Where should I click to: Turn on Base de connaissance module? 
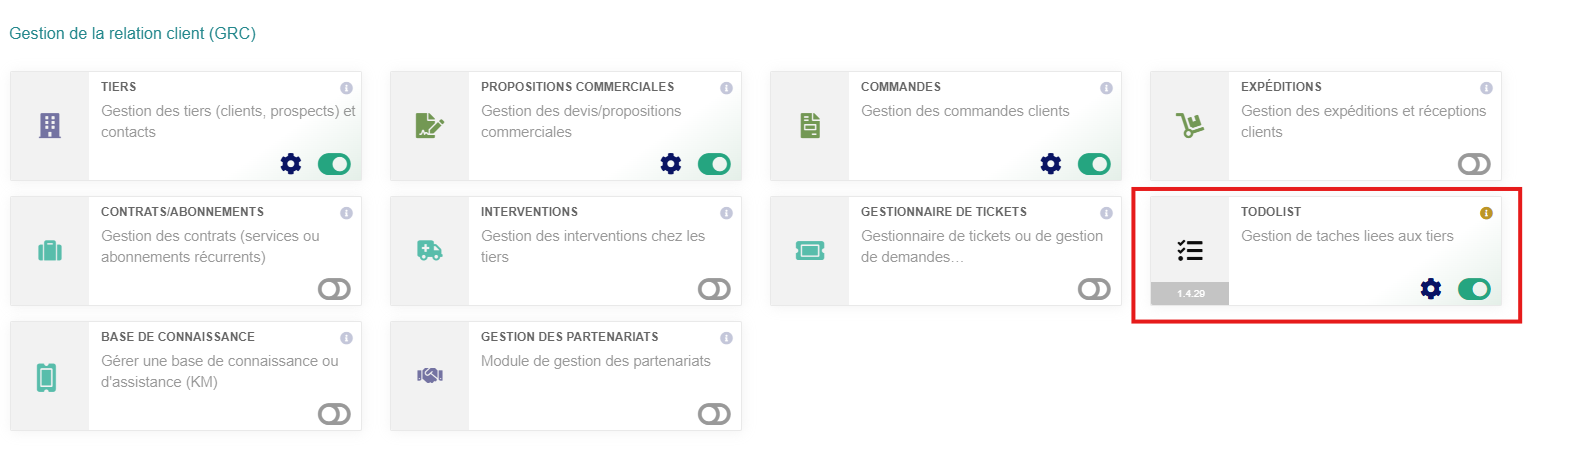334,414
